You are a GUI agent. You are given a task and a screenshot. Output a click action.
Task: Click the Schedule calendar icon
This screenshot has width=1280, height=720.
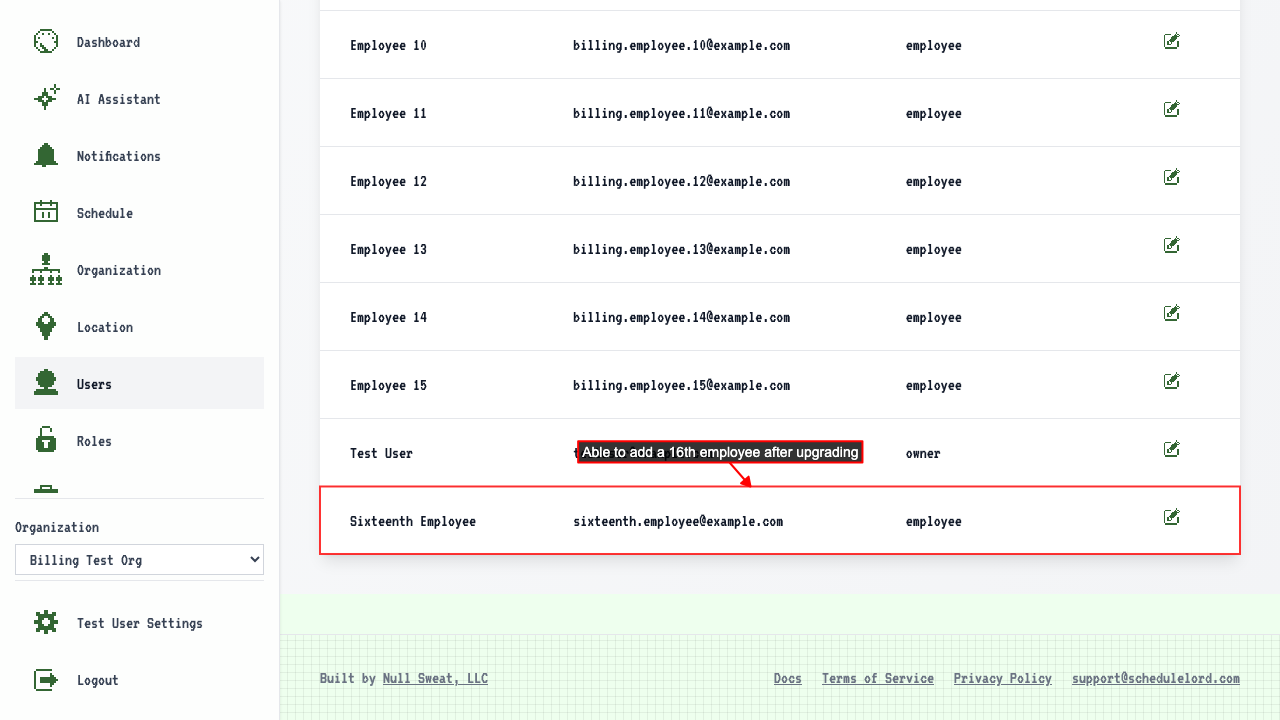46,213
